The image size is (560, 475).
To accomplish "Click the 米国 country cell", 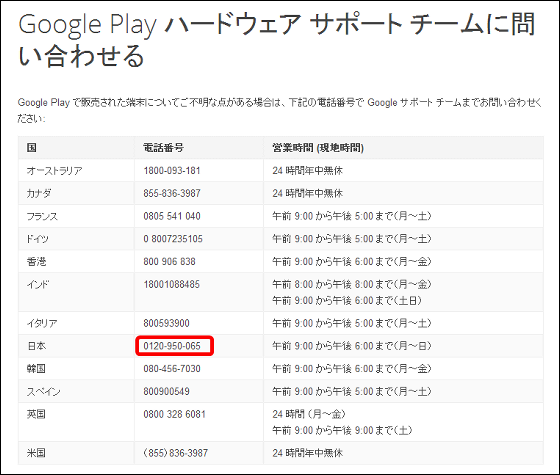I will tap(36, 453).
